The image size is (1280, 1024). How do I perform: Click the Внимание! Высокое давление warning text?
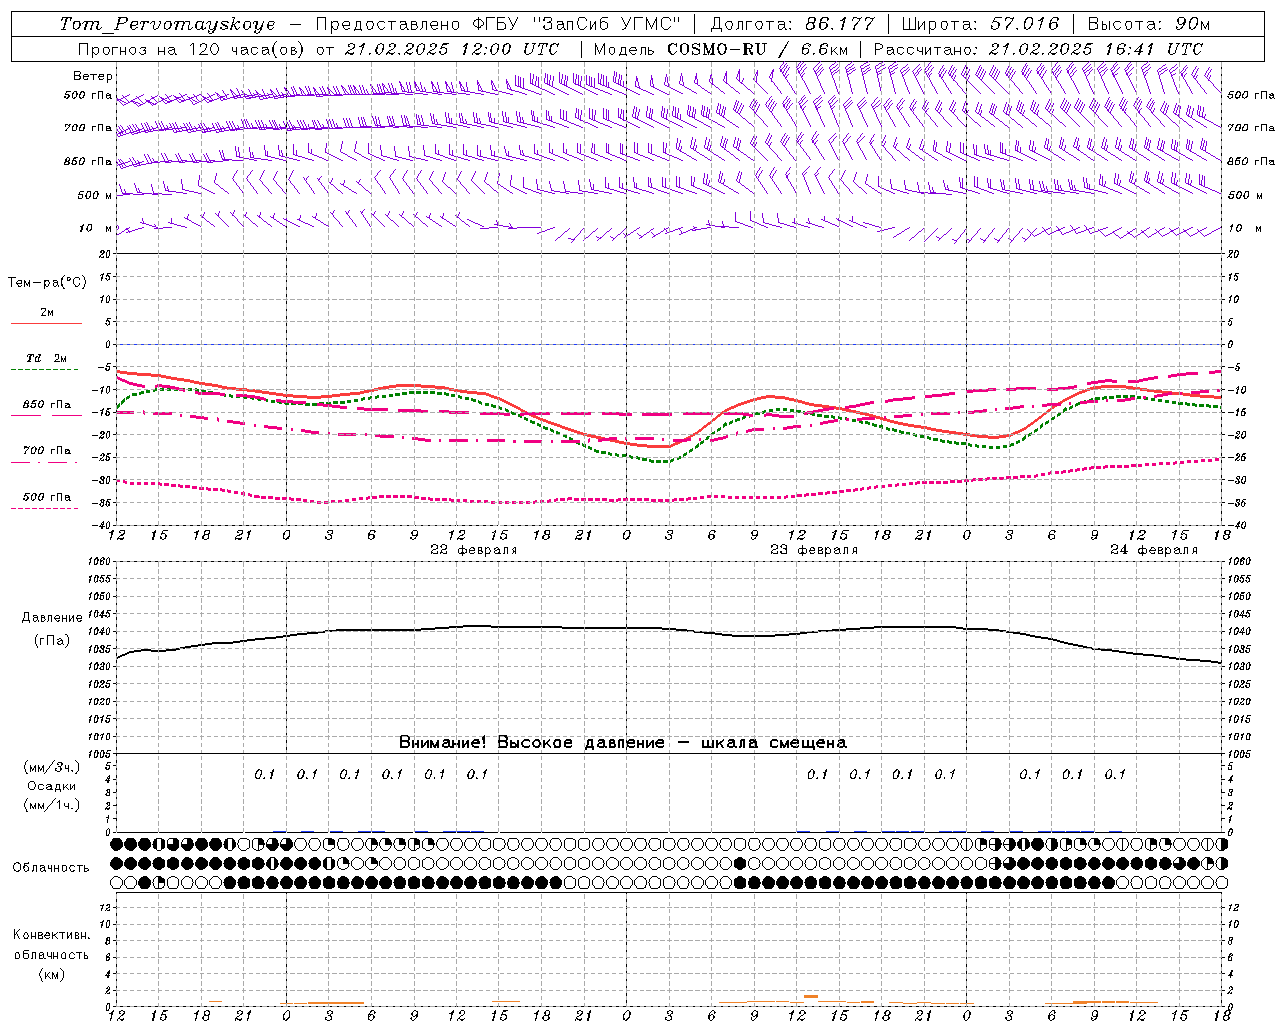[622, 743]
